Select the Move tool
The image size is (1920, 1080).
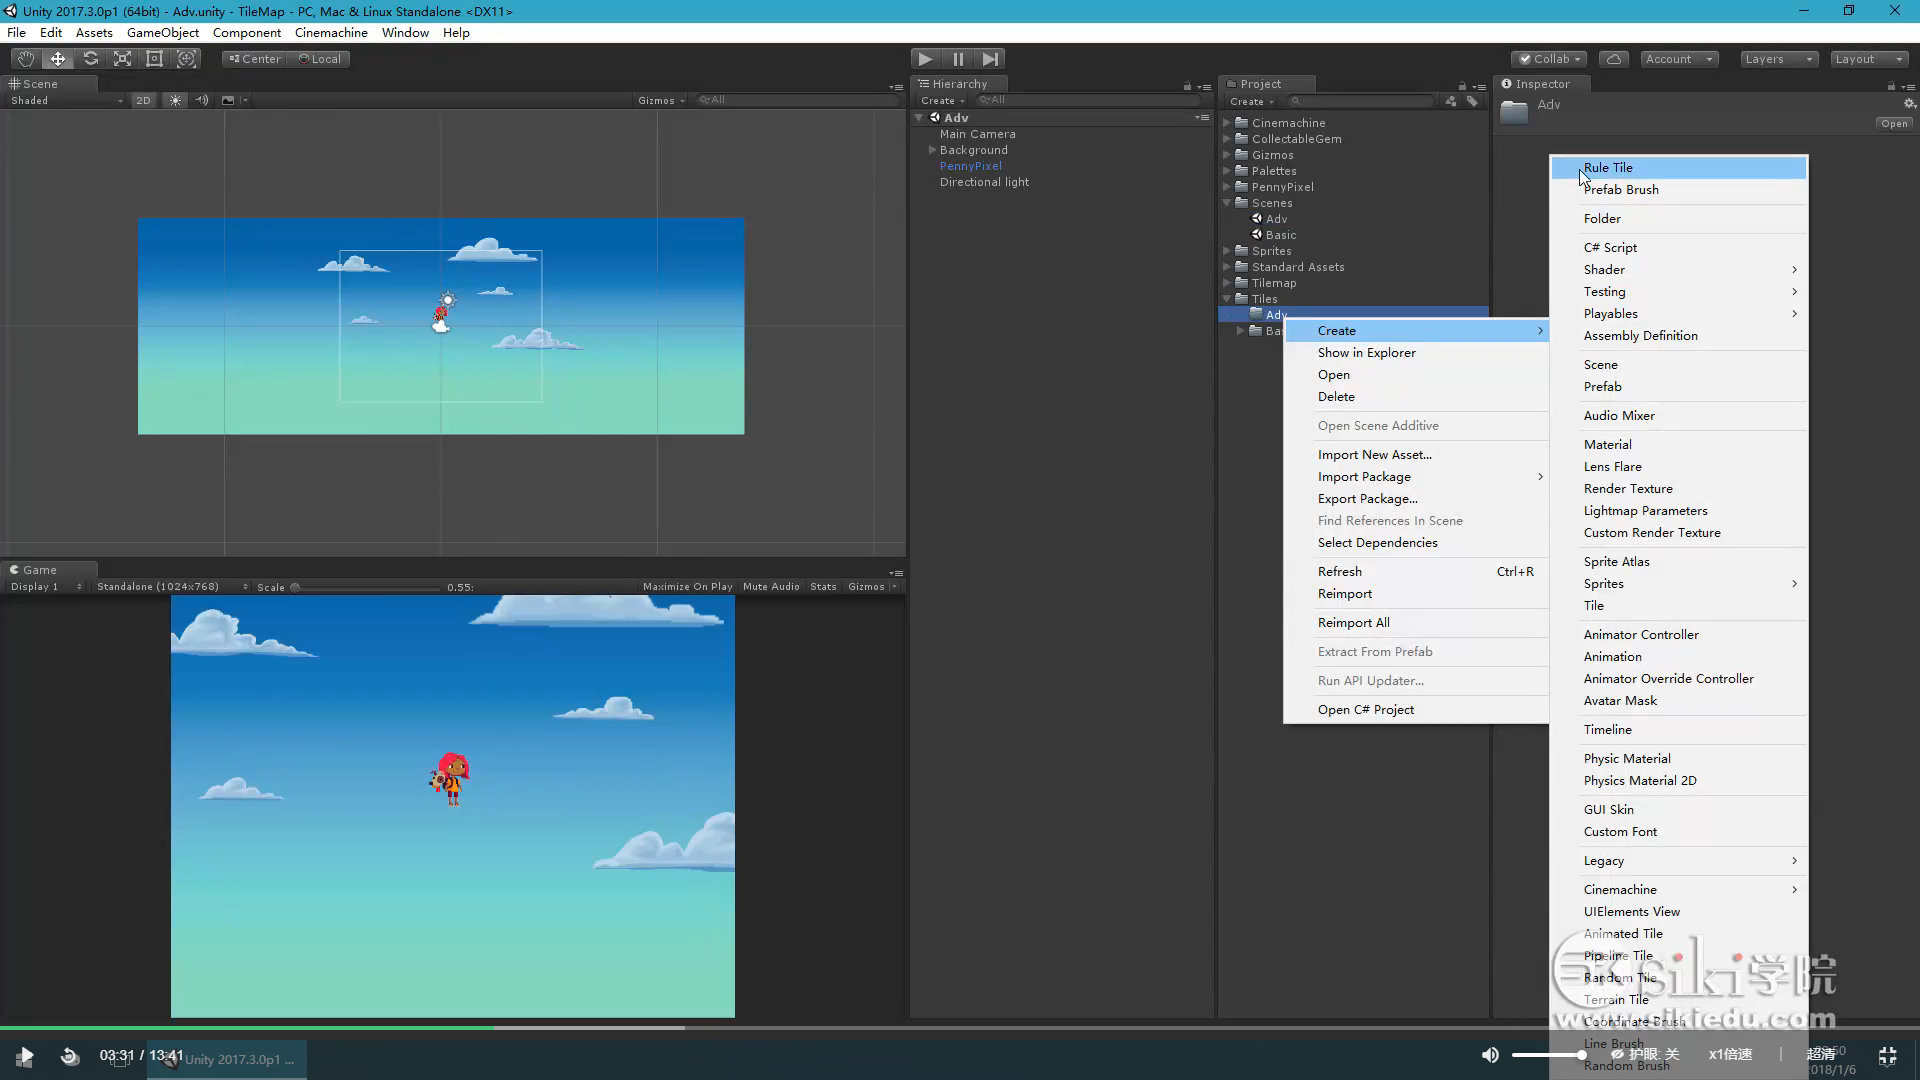pyautogui.click(x=58, y=59)
